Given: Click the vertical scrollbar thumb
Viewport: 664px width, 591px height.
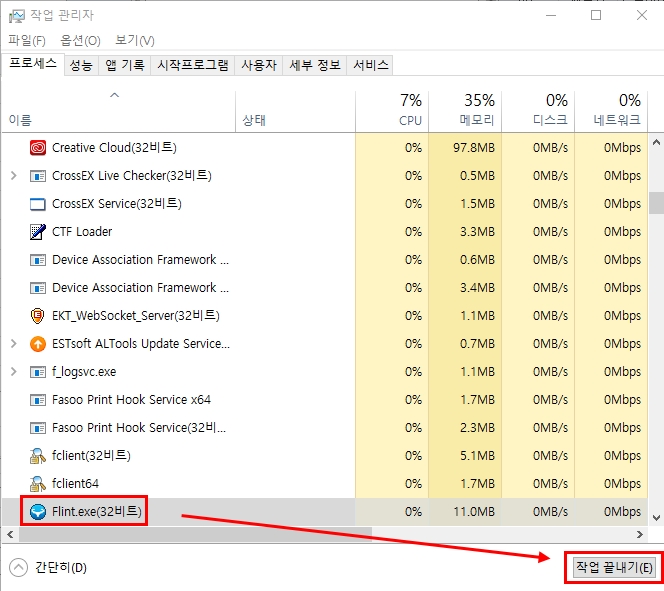Looking at the screenshot, I should (x=656, y=203).
